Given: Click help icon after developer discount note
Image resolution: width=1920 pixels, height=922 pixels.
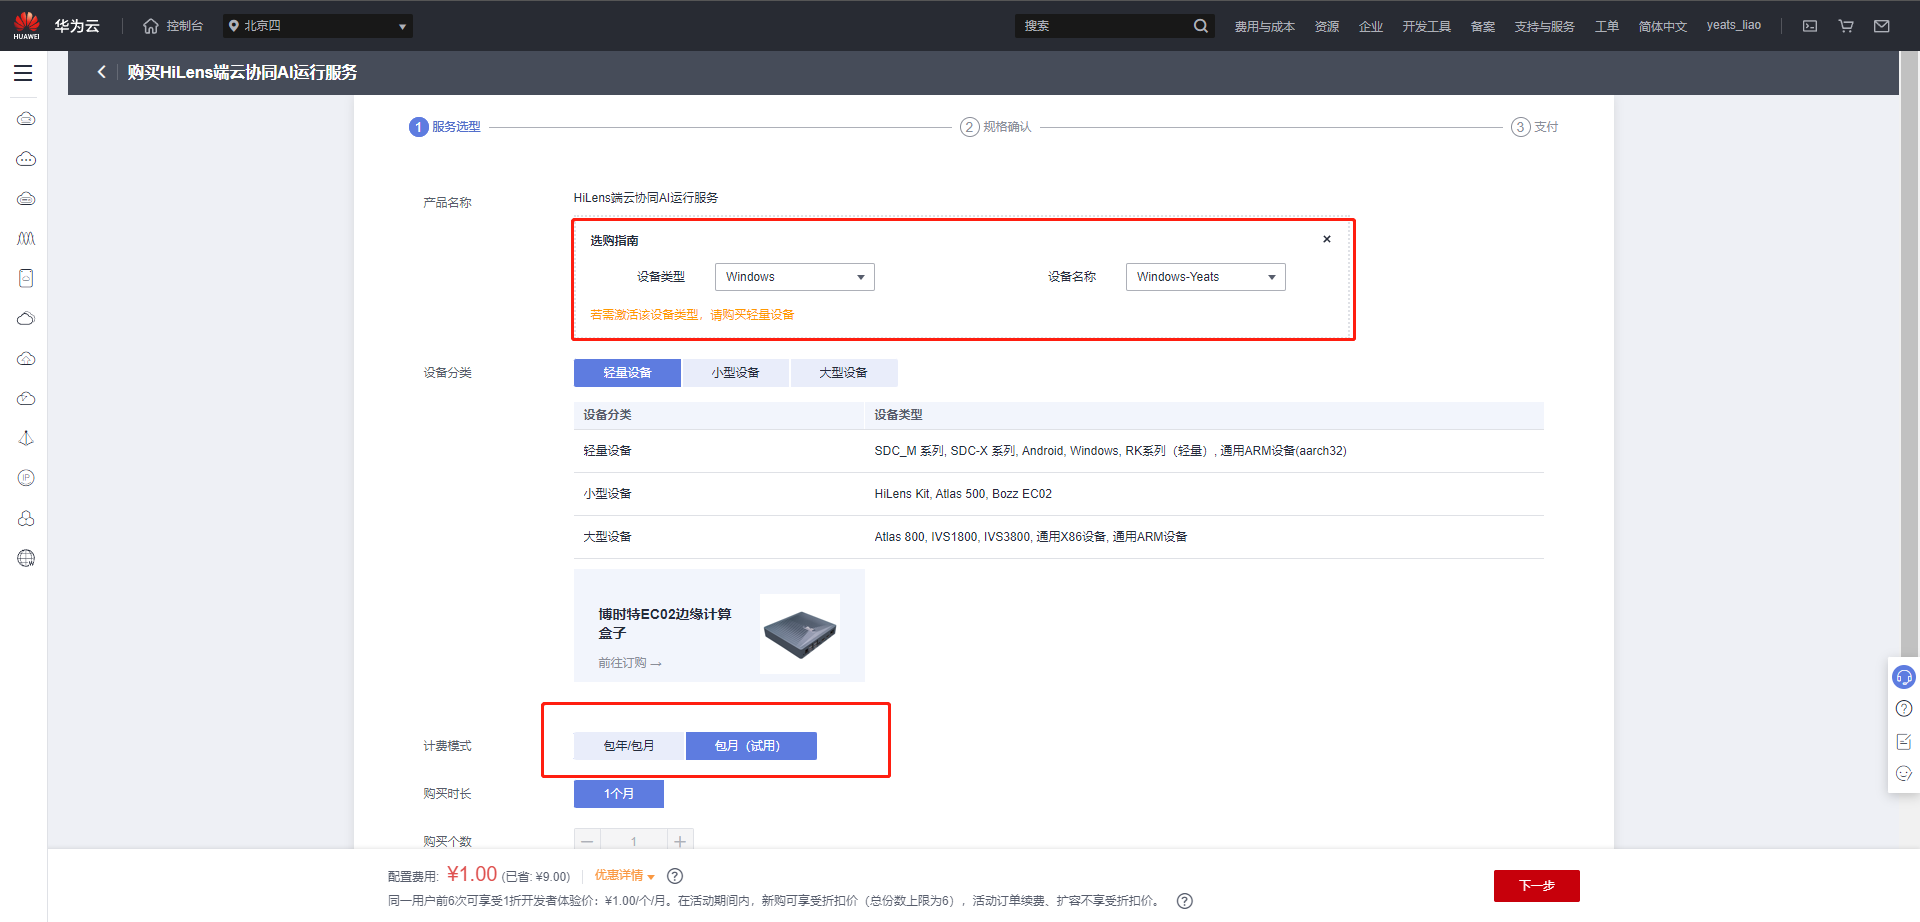Looking at the screenshot, I should (1185, 901).
